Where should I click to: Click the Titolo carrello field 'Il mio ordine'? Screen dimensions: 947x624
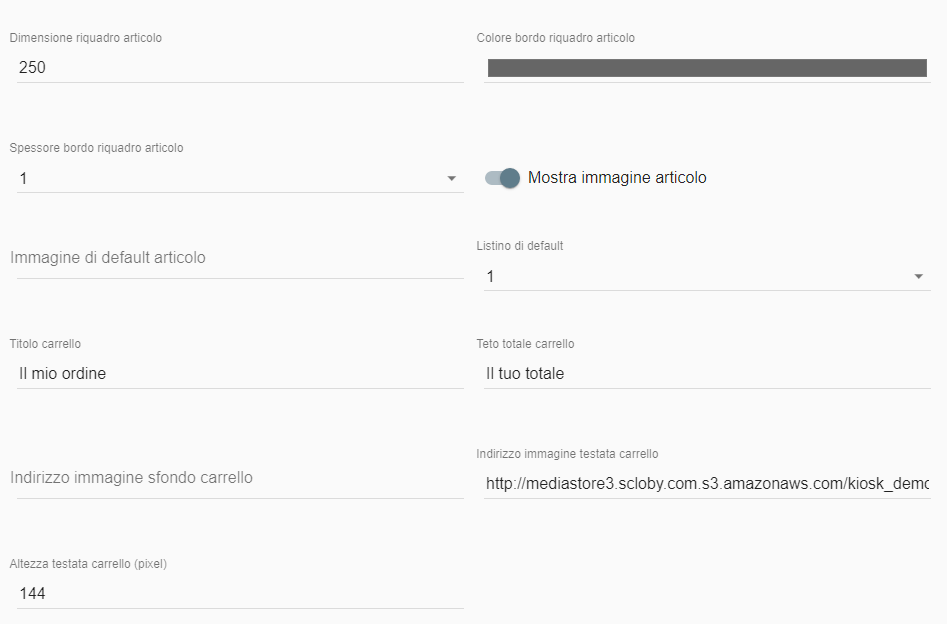[x=240, y=373]
